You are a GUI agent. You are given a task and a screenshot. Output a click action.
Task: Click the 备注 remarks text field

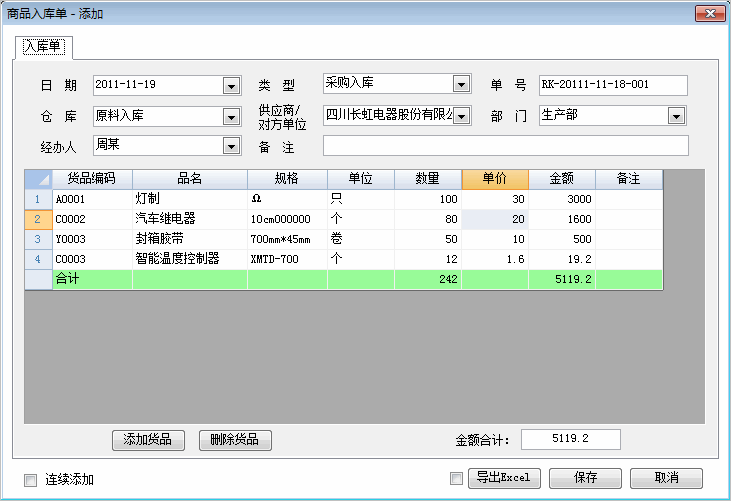[x=505, y=146]
